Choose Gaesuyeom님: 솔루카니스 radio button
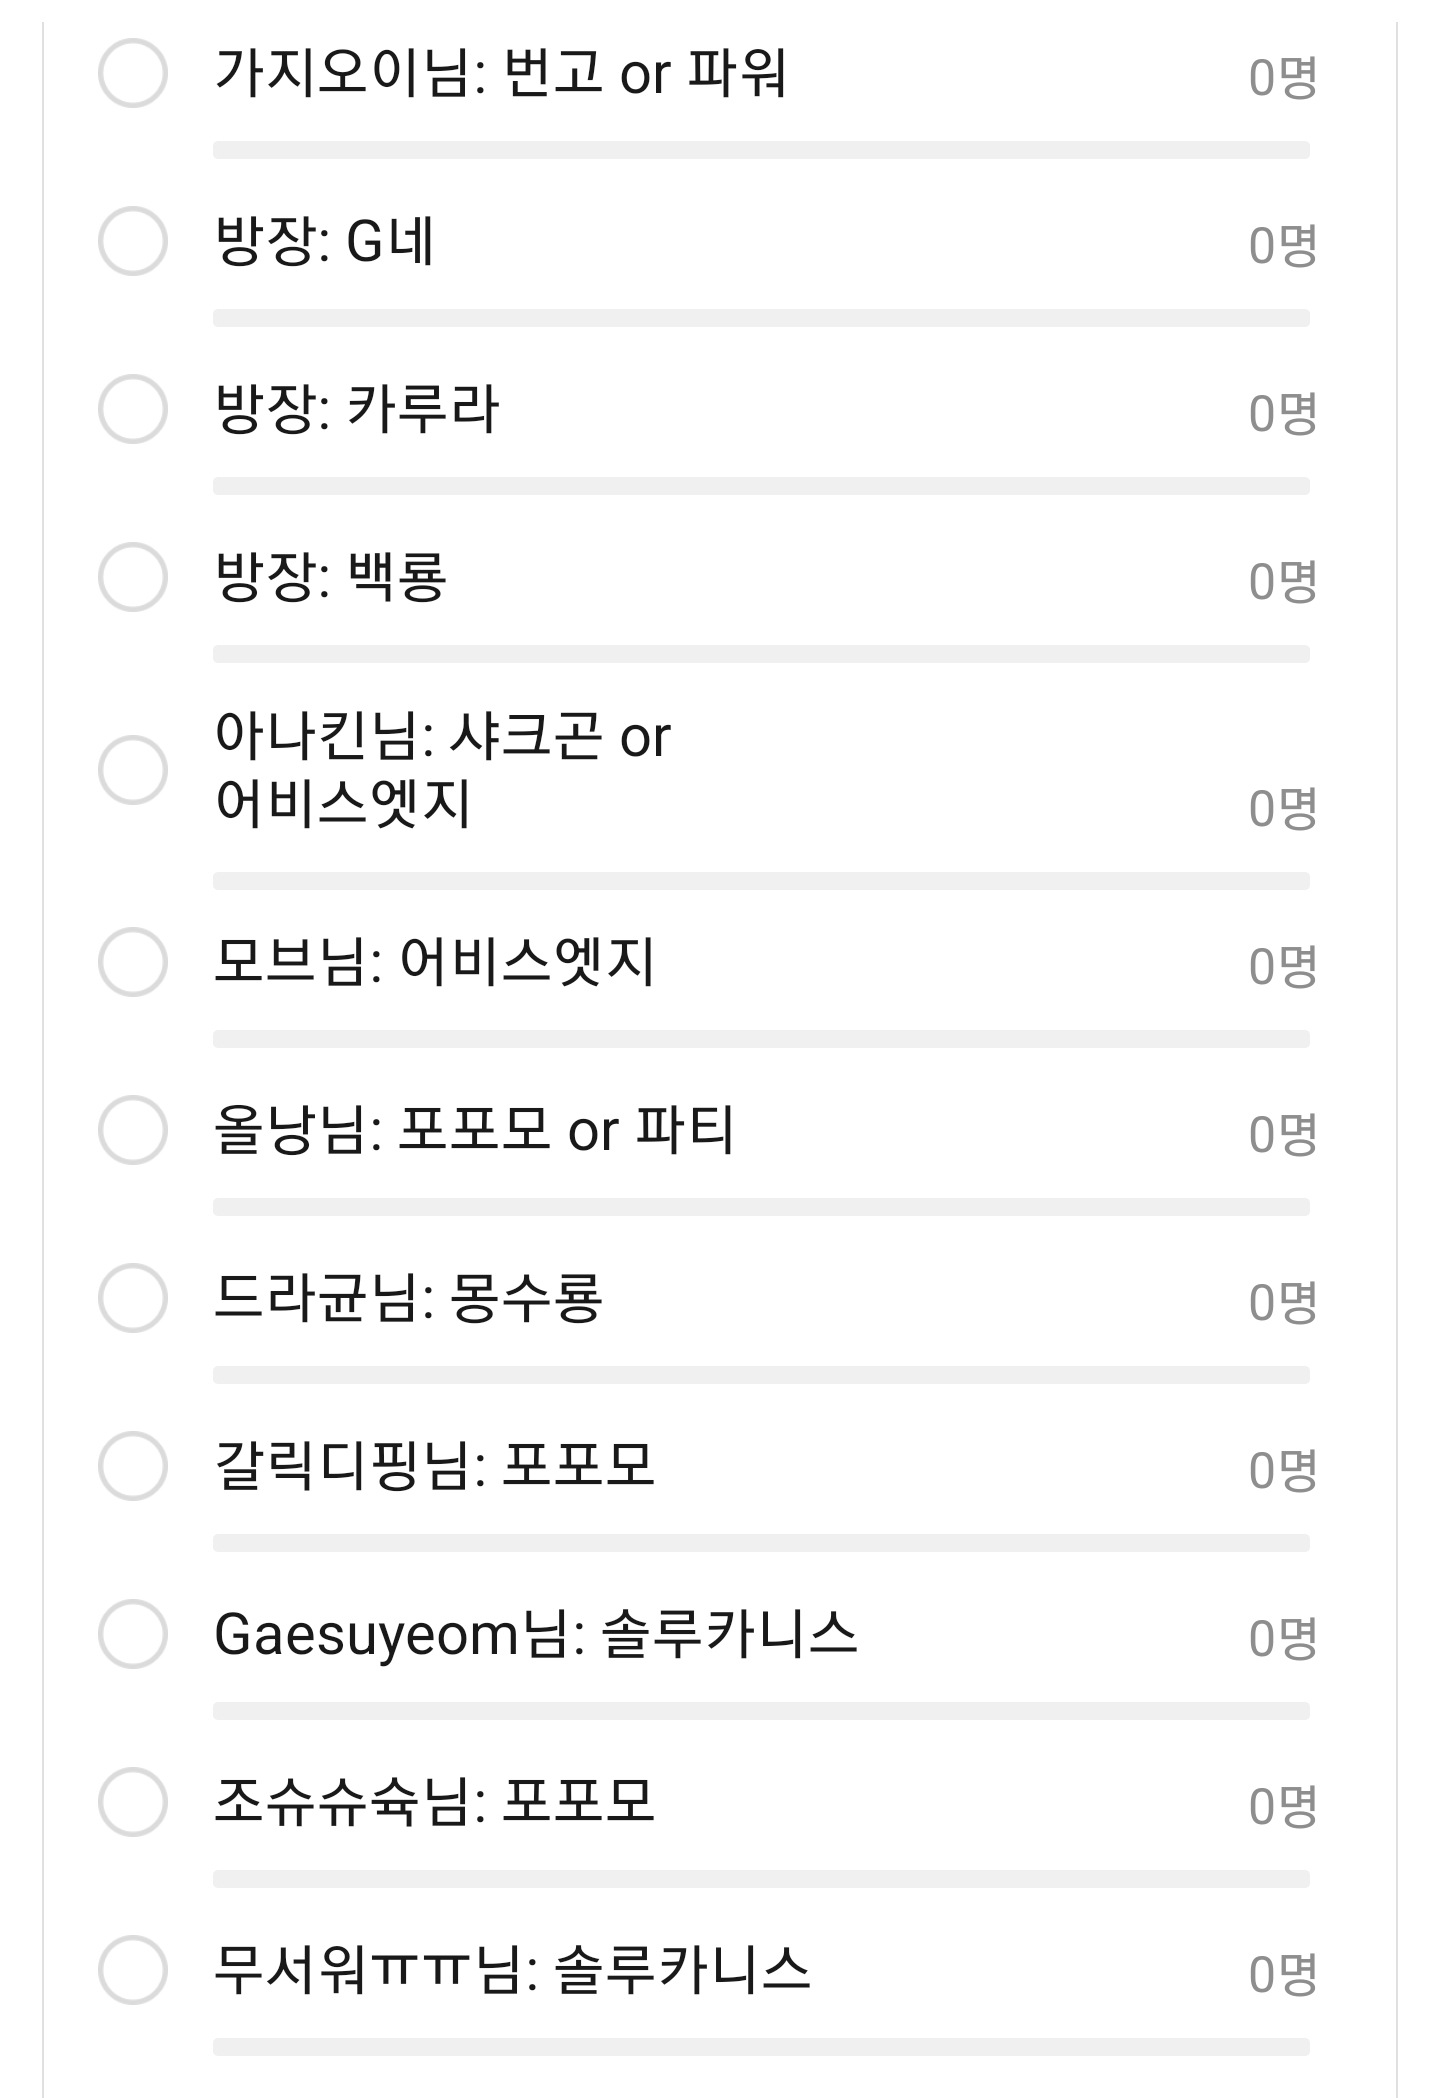 pos(133,1634)
